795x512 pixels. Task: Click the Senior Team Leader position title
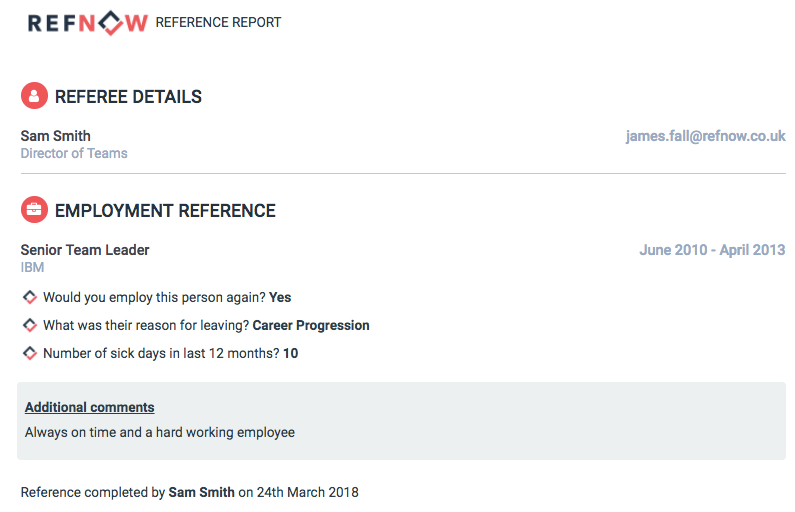pos(85,250)
